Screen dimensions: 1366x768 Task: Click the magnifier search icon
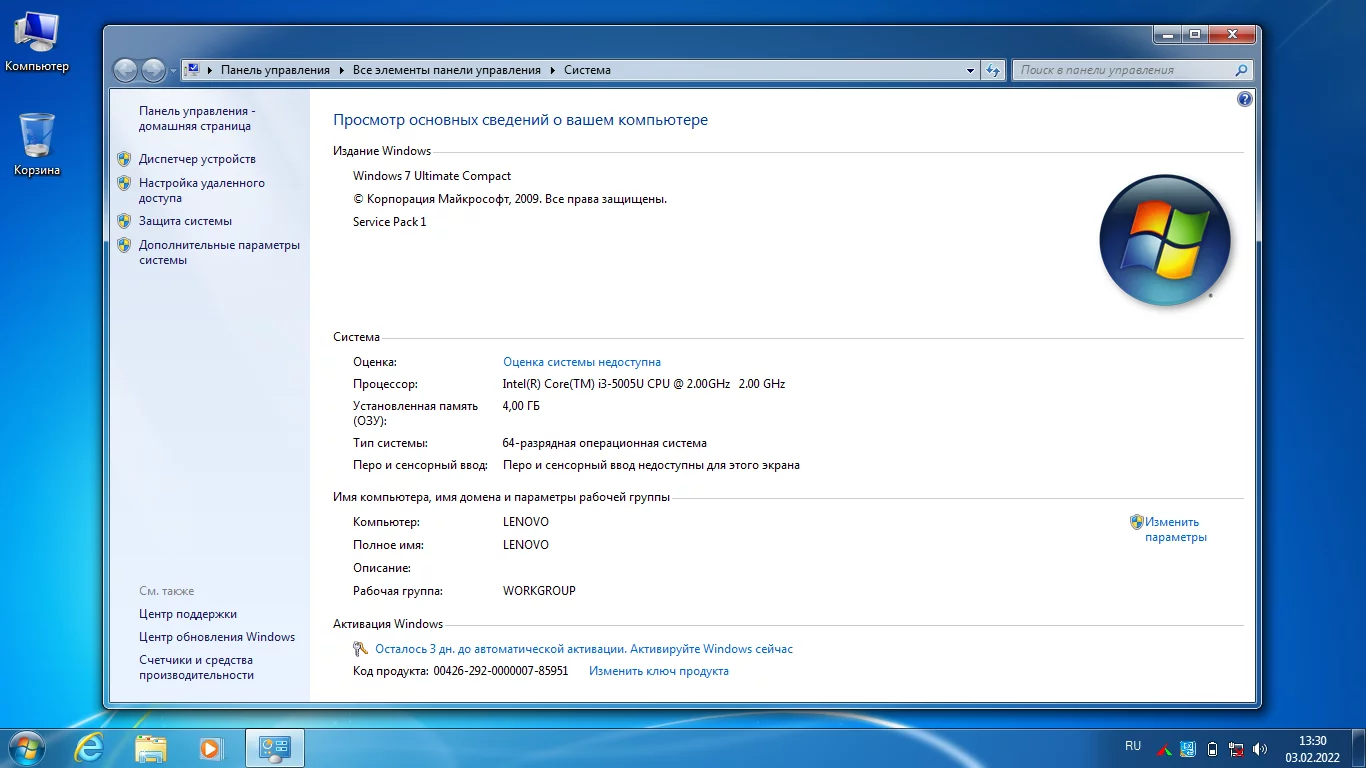tap(1241, 70)
